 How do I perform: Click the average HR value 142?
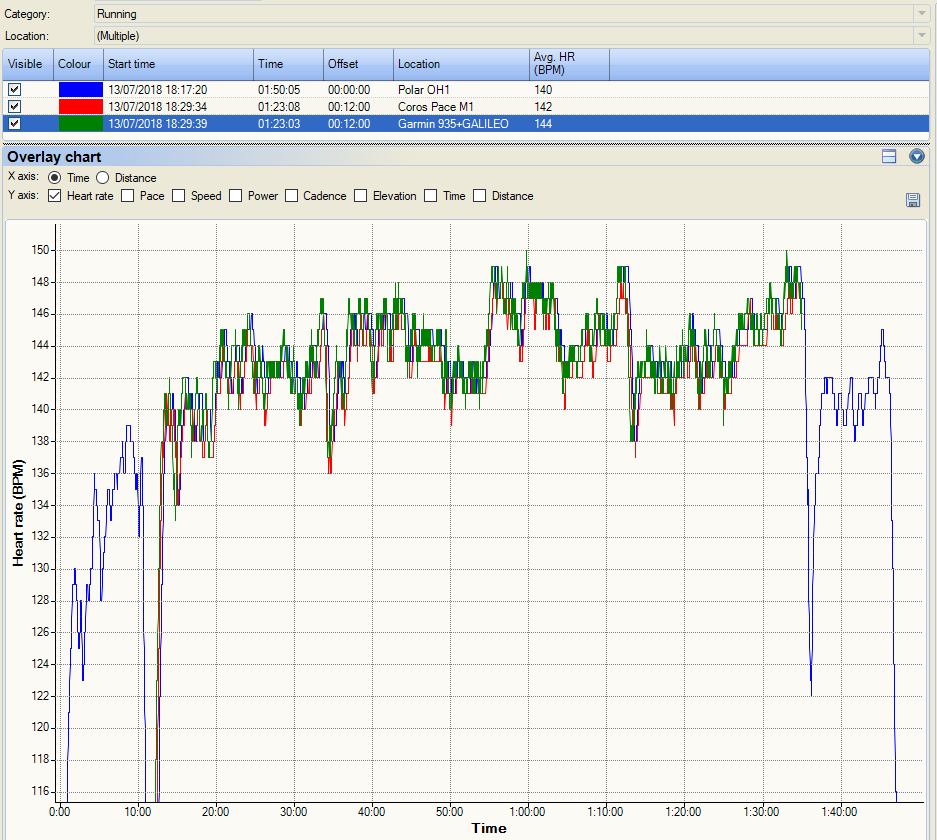pyautogui.click(x=543, y=106)
